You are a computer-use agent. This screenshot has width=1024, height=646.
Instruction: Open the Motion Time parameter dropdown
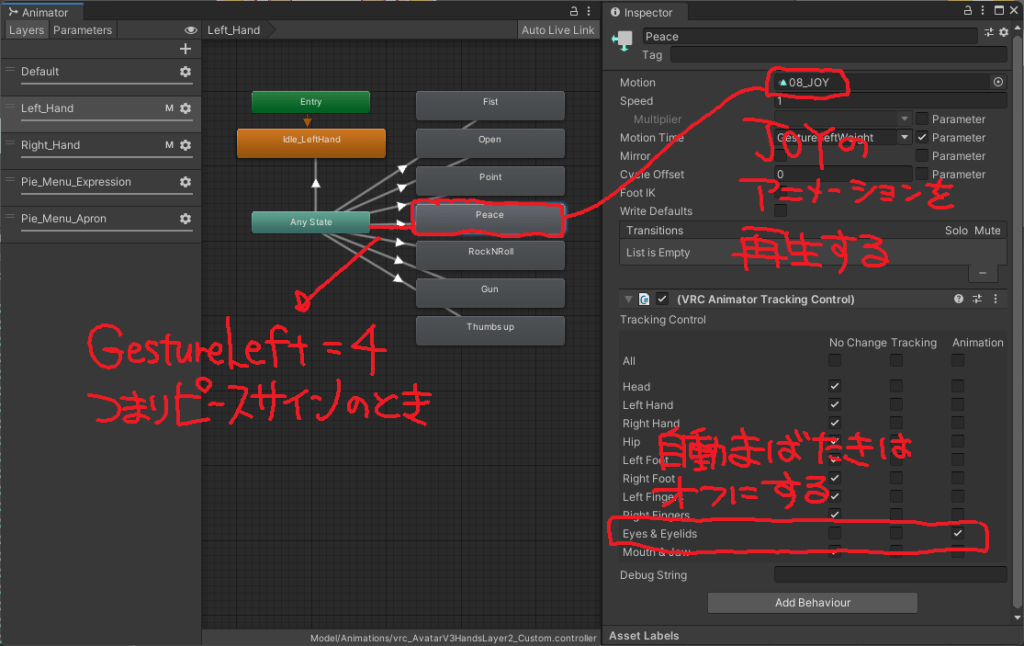906,137
